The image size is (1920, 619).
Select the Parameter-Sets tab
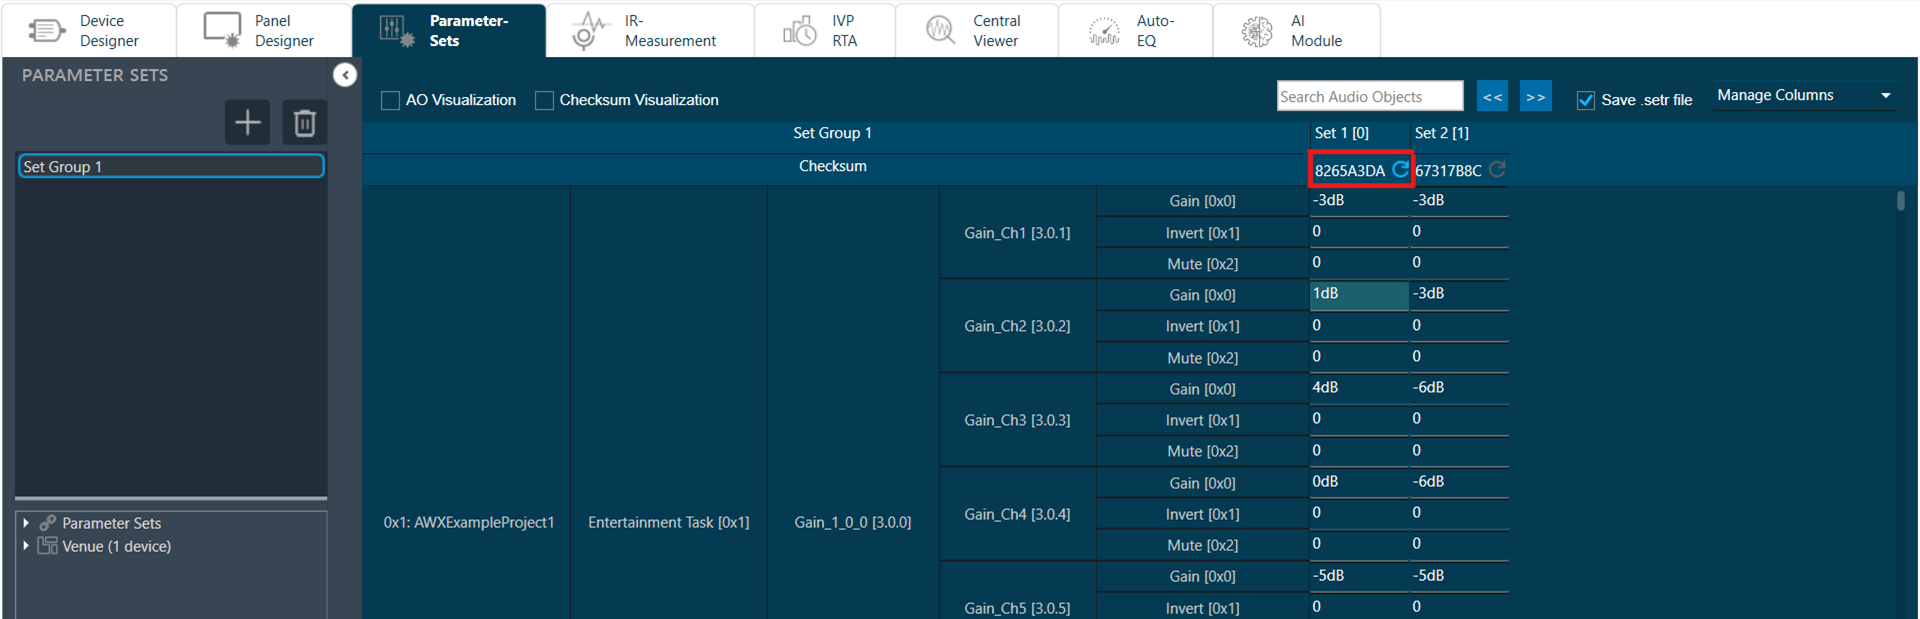point(449,30)
